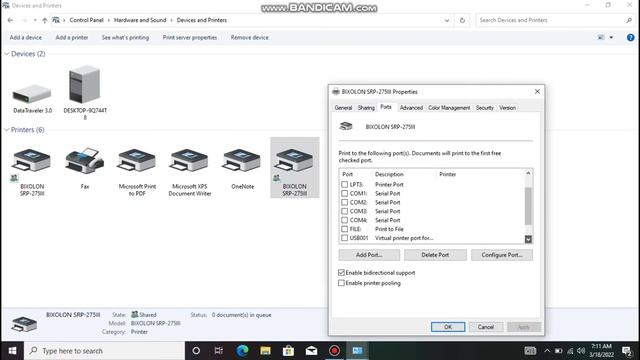The image size is (640, 360).
Task: Open File Explorer from taskbar
Action: [265, 351]
